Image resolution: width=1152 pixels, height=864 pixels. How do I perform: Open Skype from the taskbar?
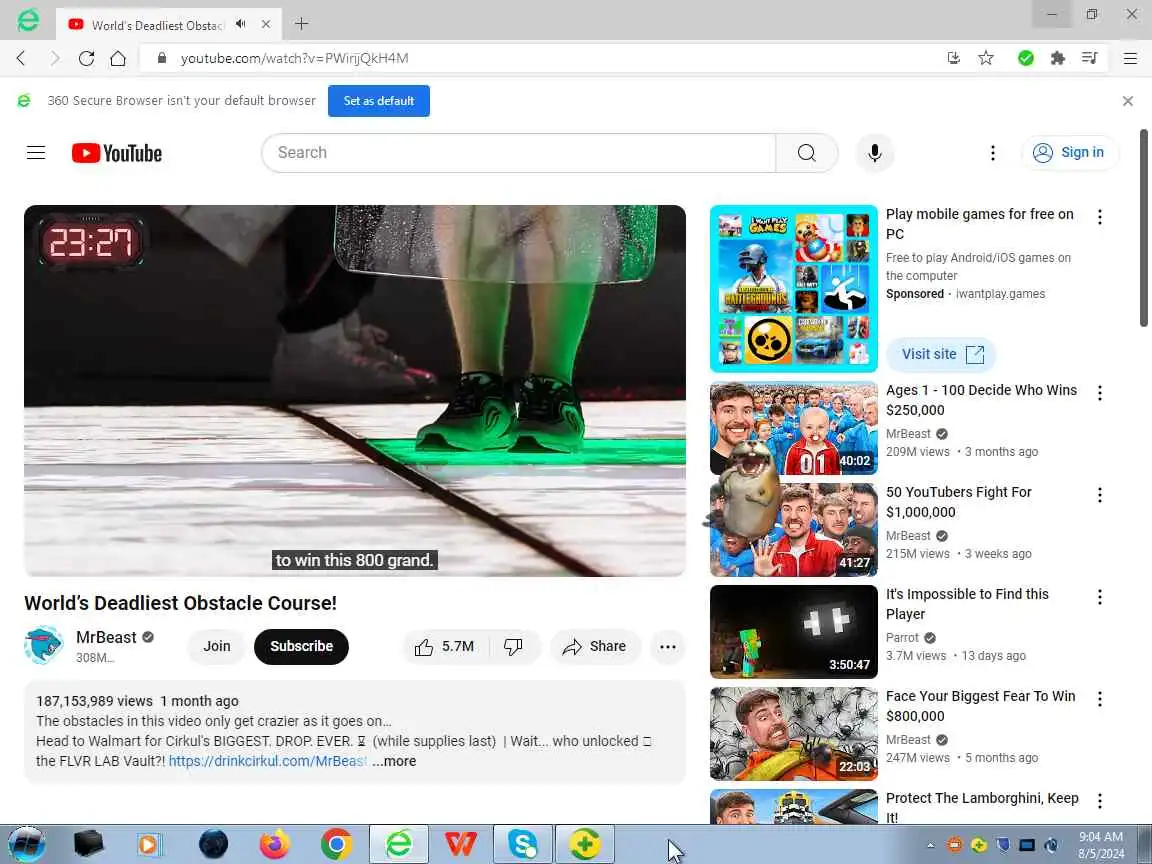point(522,844)
